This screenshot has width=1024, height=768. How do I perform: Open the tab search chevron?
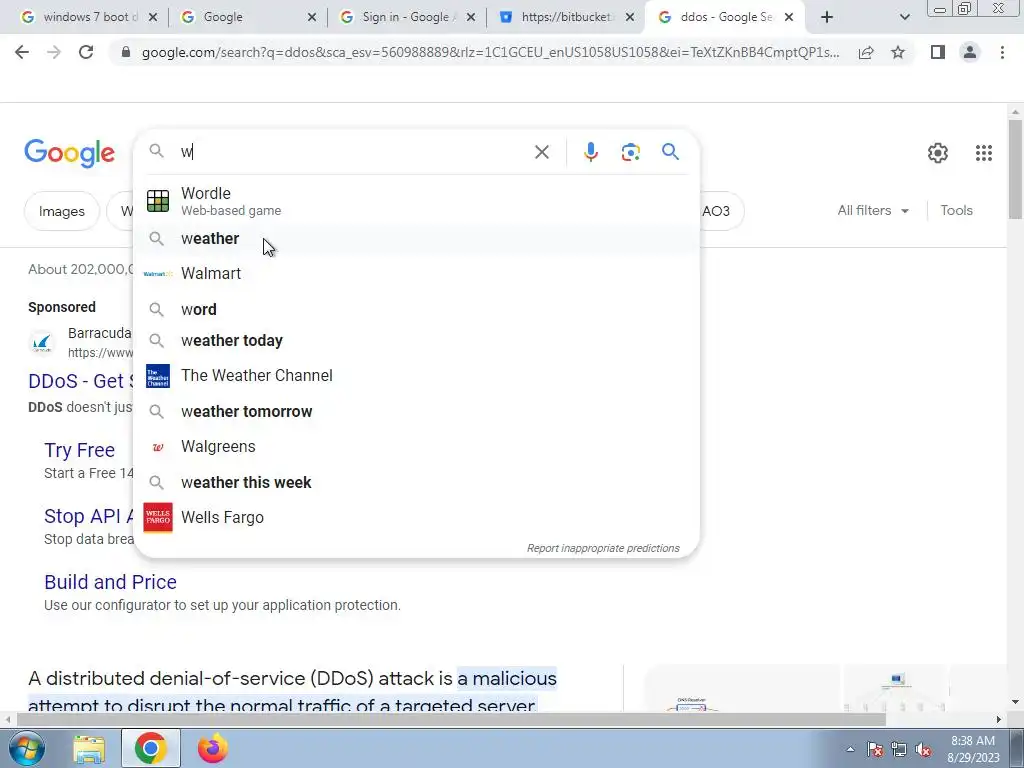click(904, 17)
